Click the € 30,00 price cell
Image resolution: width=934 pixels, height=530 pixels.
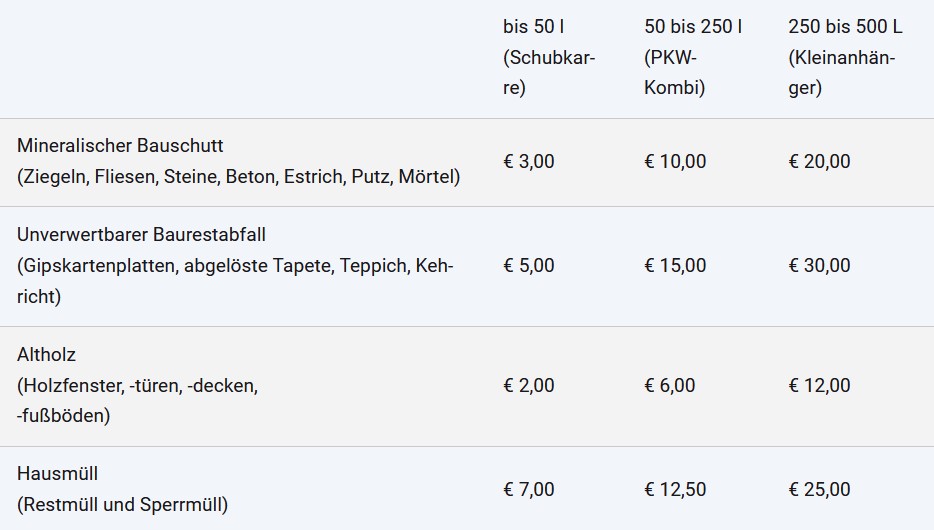(819, 266)
